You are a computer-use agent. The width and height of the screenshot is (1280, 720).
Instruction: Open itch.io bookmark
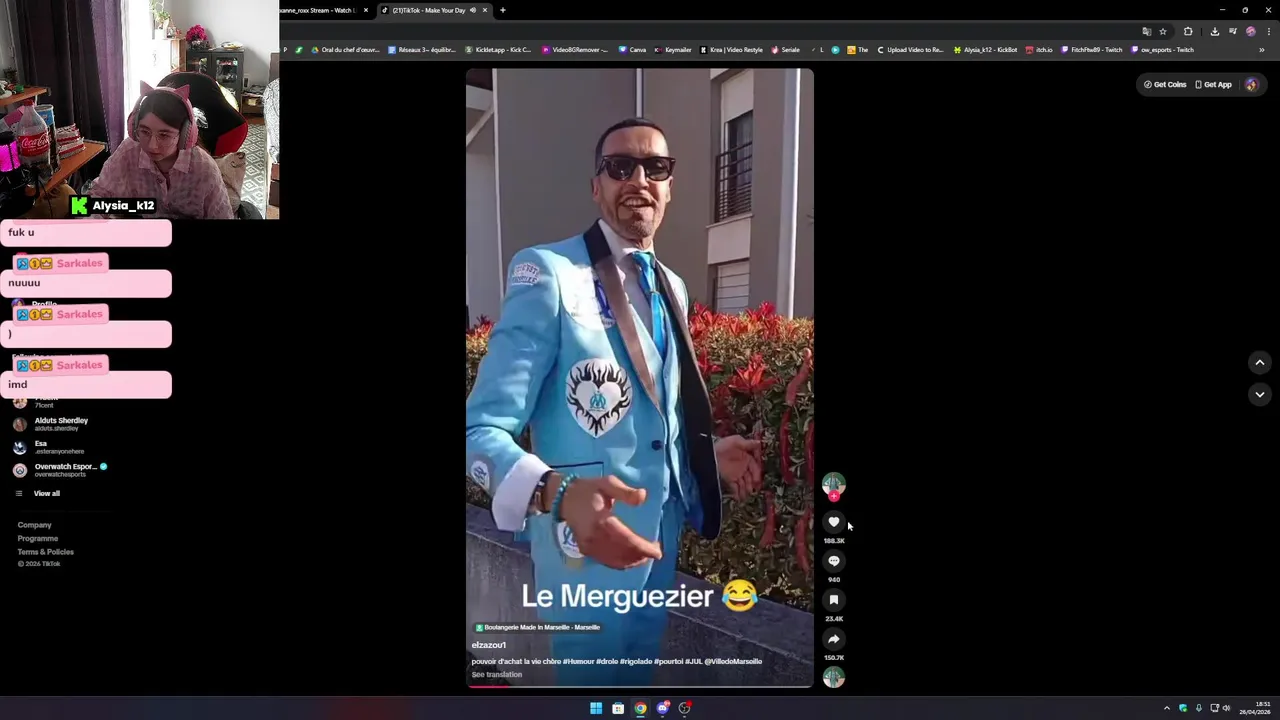pos(1039,50)
